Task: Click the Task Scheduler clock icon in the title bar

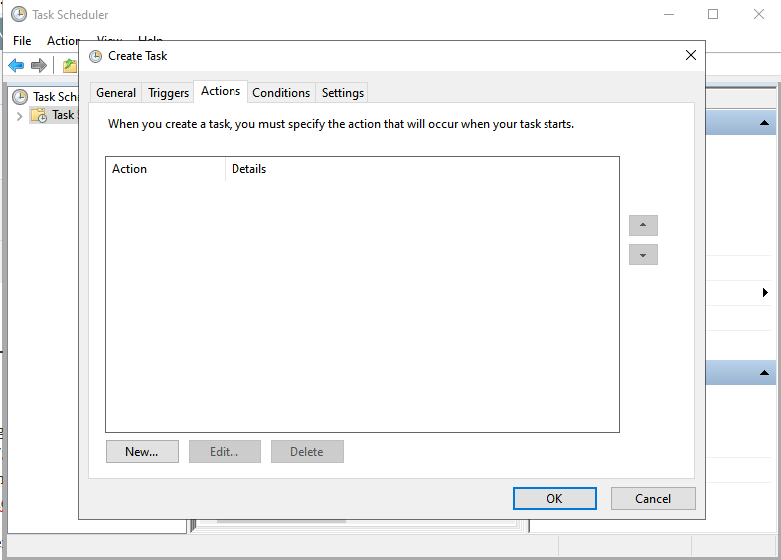Action: pos(19,15)
